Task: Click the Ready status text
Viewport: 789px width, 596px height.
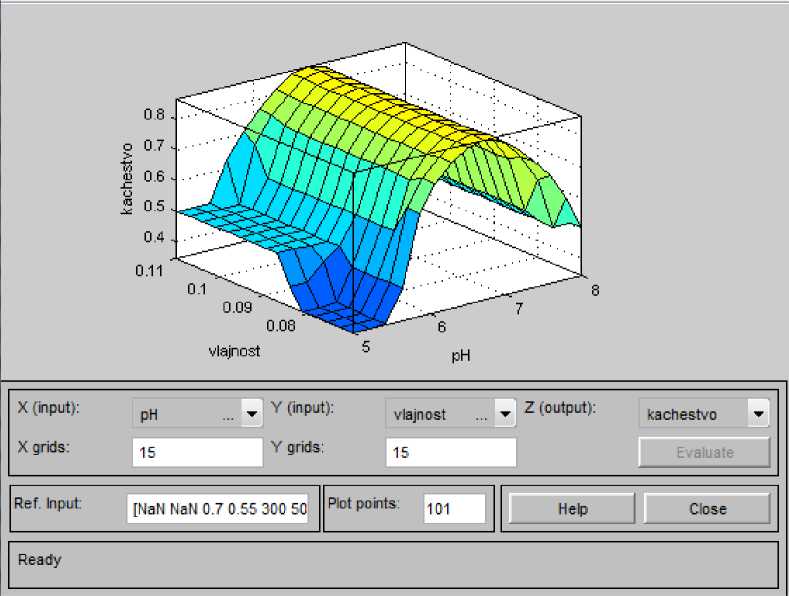Action: pos(39,560)
